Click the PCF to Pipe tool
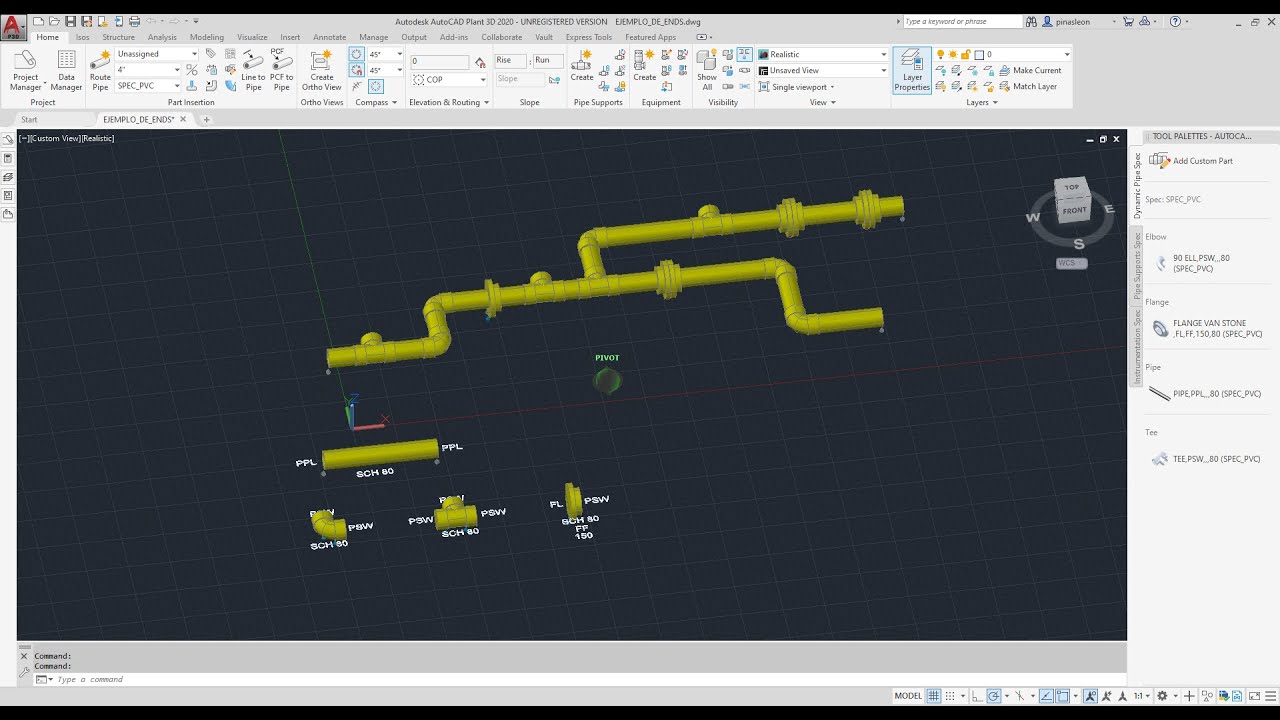 (x=282, y=70)
